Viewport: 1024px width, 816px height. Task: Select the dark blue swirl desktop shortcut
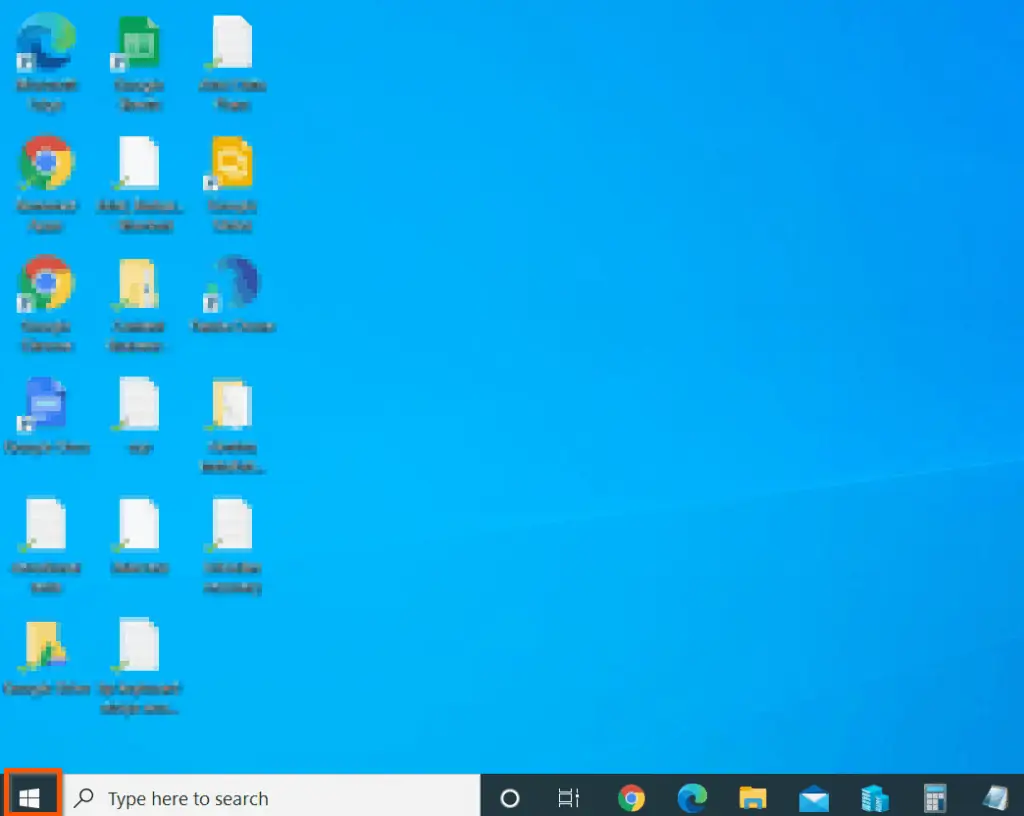pyautogui.click(x=232, y=284)
